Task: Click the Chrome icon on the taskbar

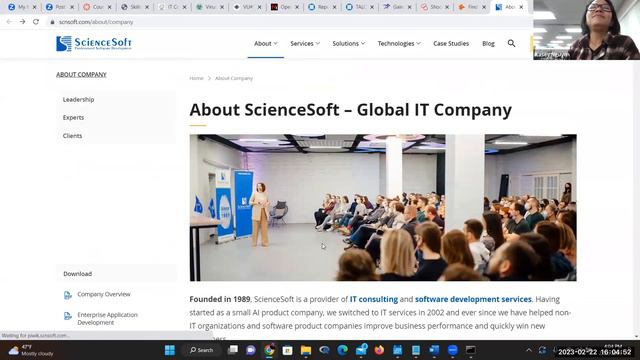Action: tap(269, 350)
